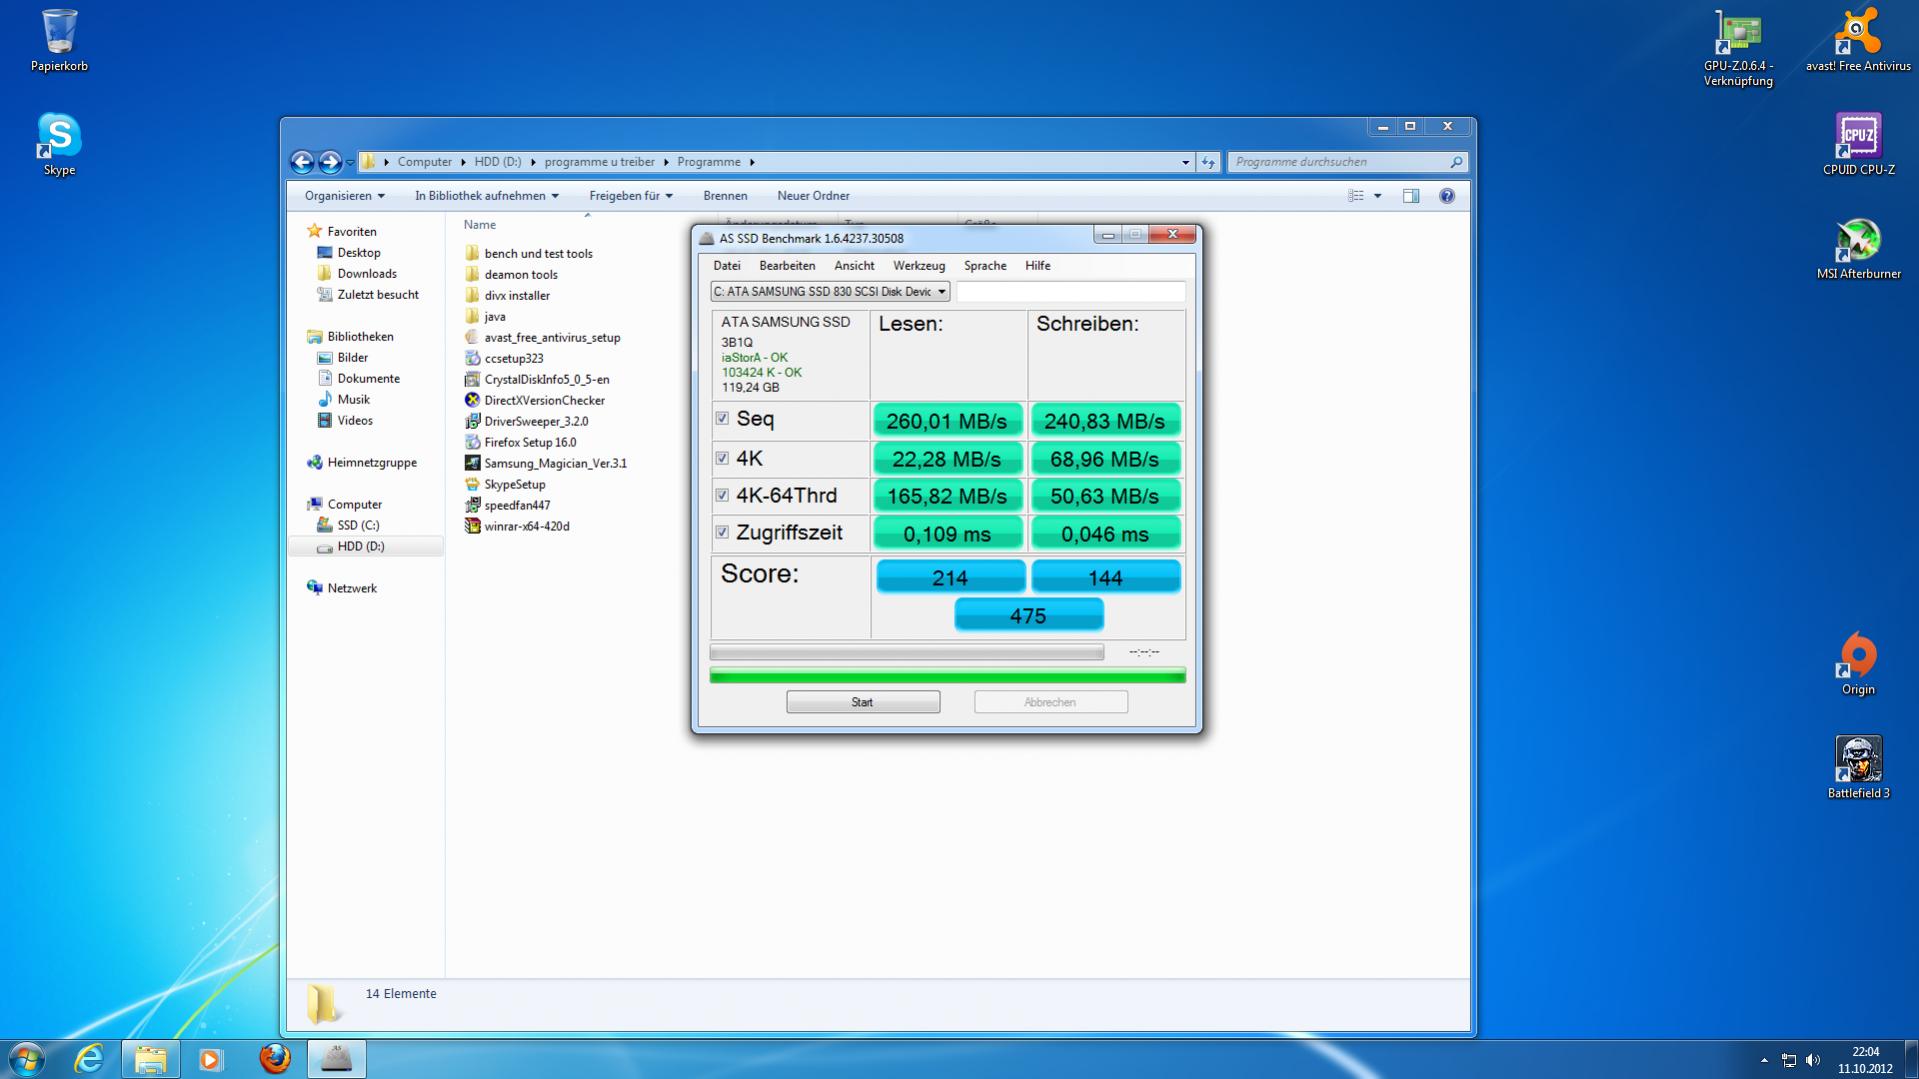Expand In Bibliothek aufnehmen dropdown
The height and width of the screenshot is (1079, 1919).
487,196
